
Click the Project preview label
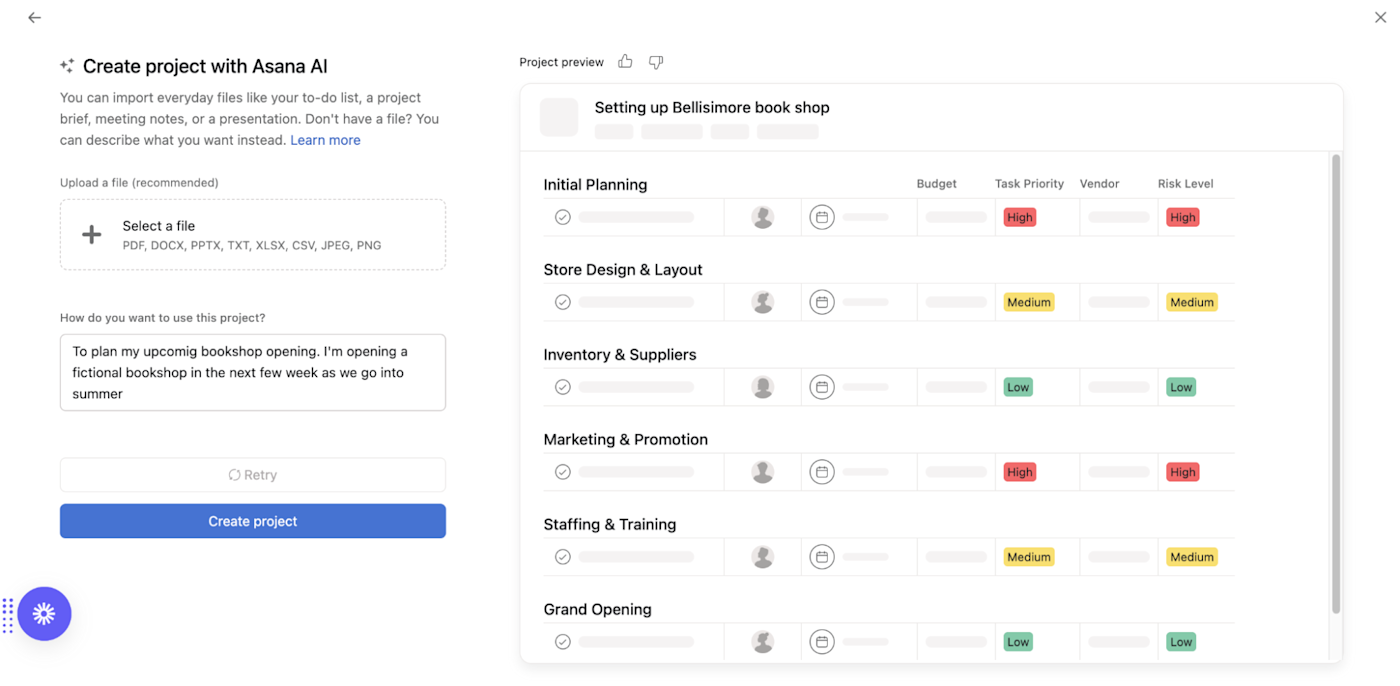(x=562, y=62)
